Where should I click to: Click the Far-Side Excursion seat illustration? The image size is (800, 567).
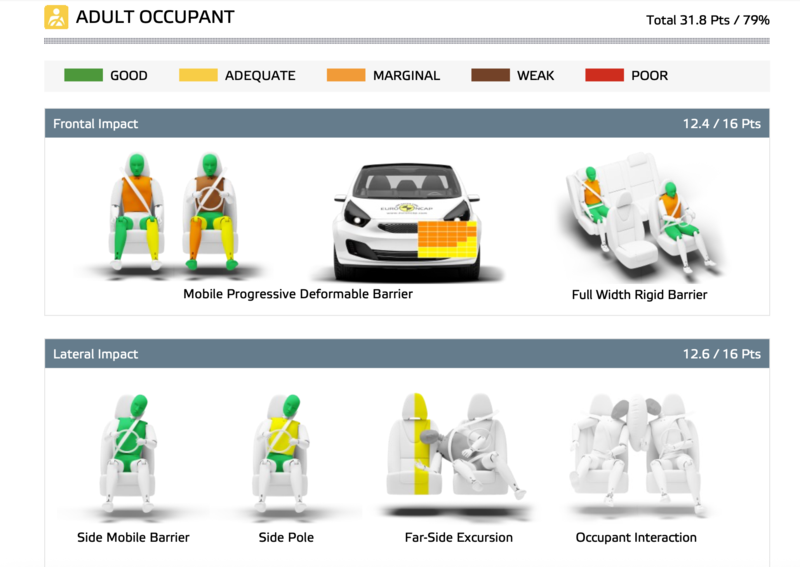[457, 446]
